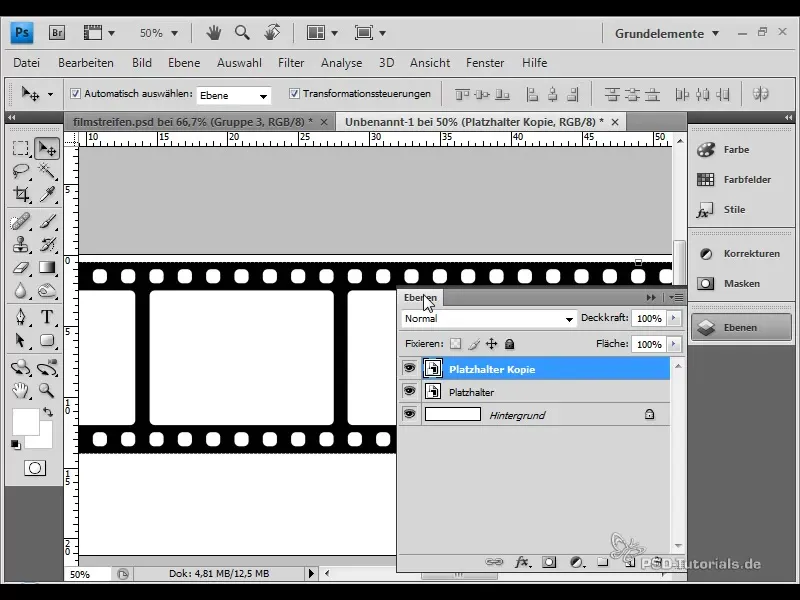Select the Zoom tool in toolbox
This screenshot has width=800, height=600.
[47, 391]
